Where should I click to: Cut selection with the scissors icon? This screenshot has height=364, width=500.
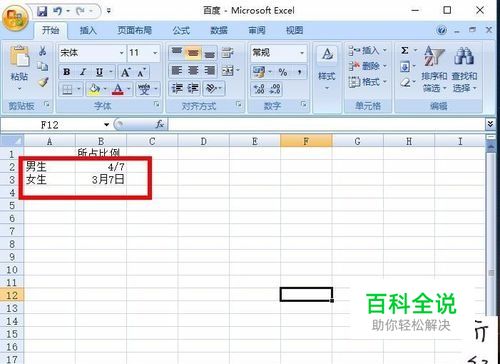[x=43, y=51]
